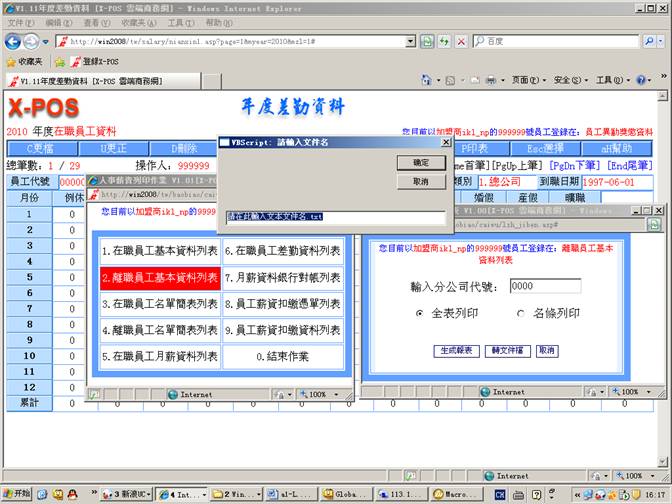Screen dimensions: 672x504
Task: Select the 全表列印 radio option
Action: (420, 313)
